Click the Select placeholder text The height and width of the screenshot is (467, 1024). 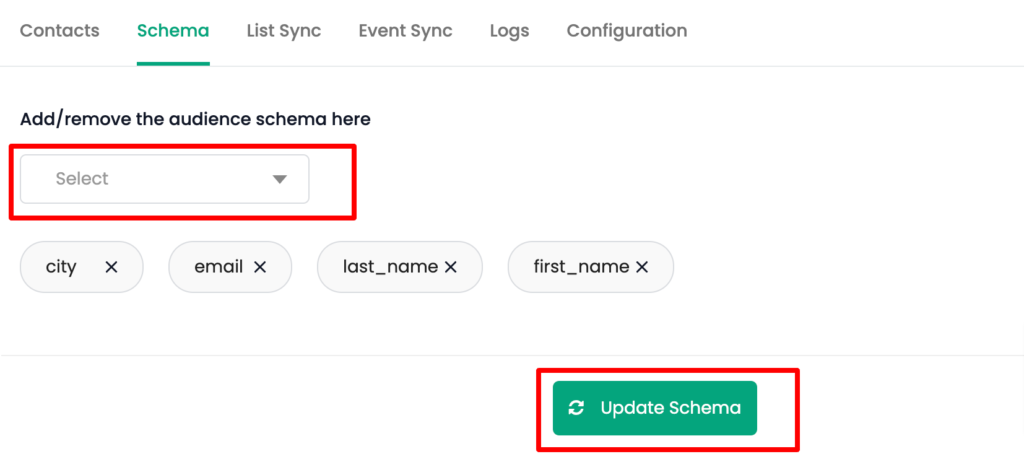(82, 179)
